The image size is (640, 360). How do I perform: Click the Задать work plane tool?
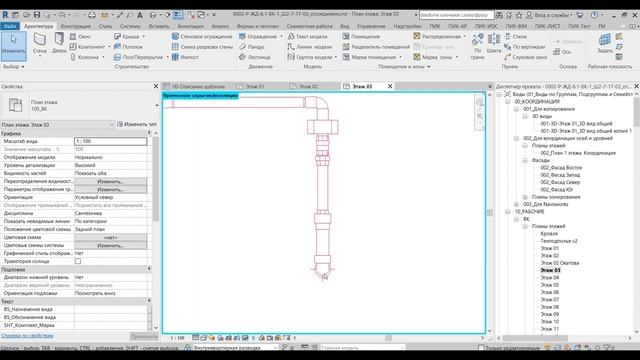[x=604, y=43]
